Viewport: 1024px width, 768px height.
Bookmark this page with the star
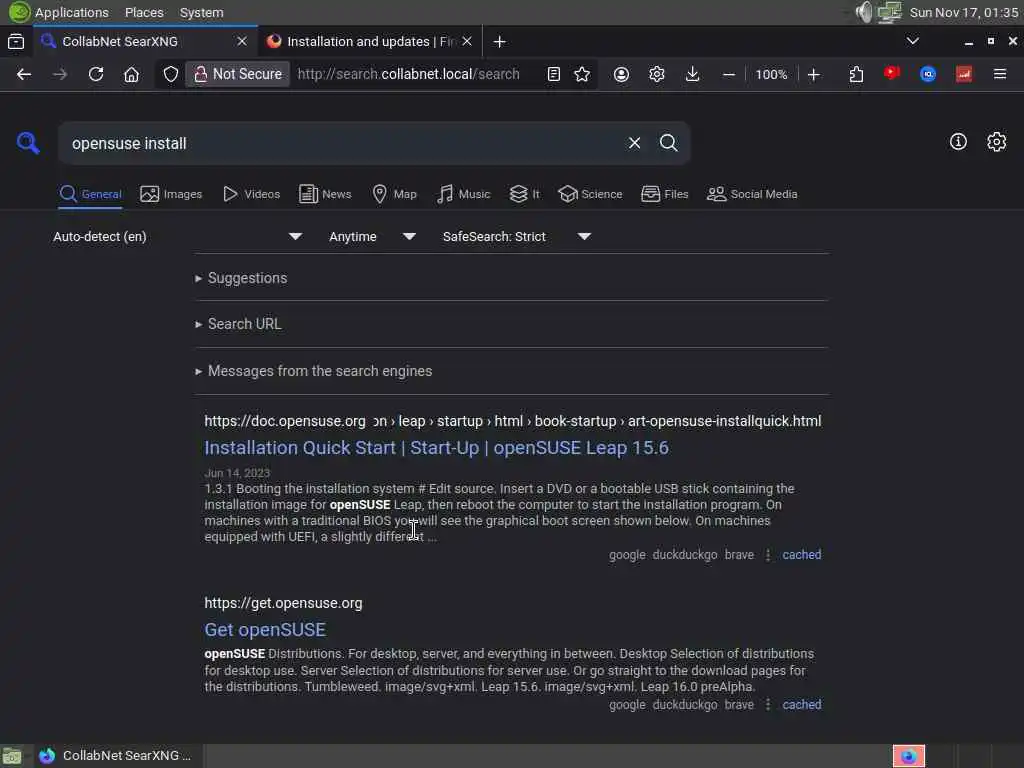coord(582,74)
